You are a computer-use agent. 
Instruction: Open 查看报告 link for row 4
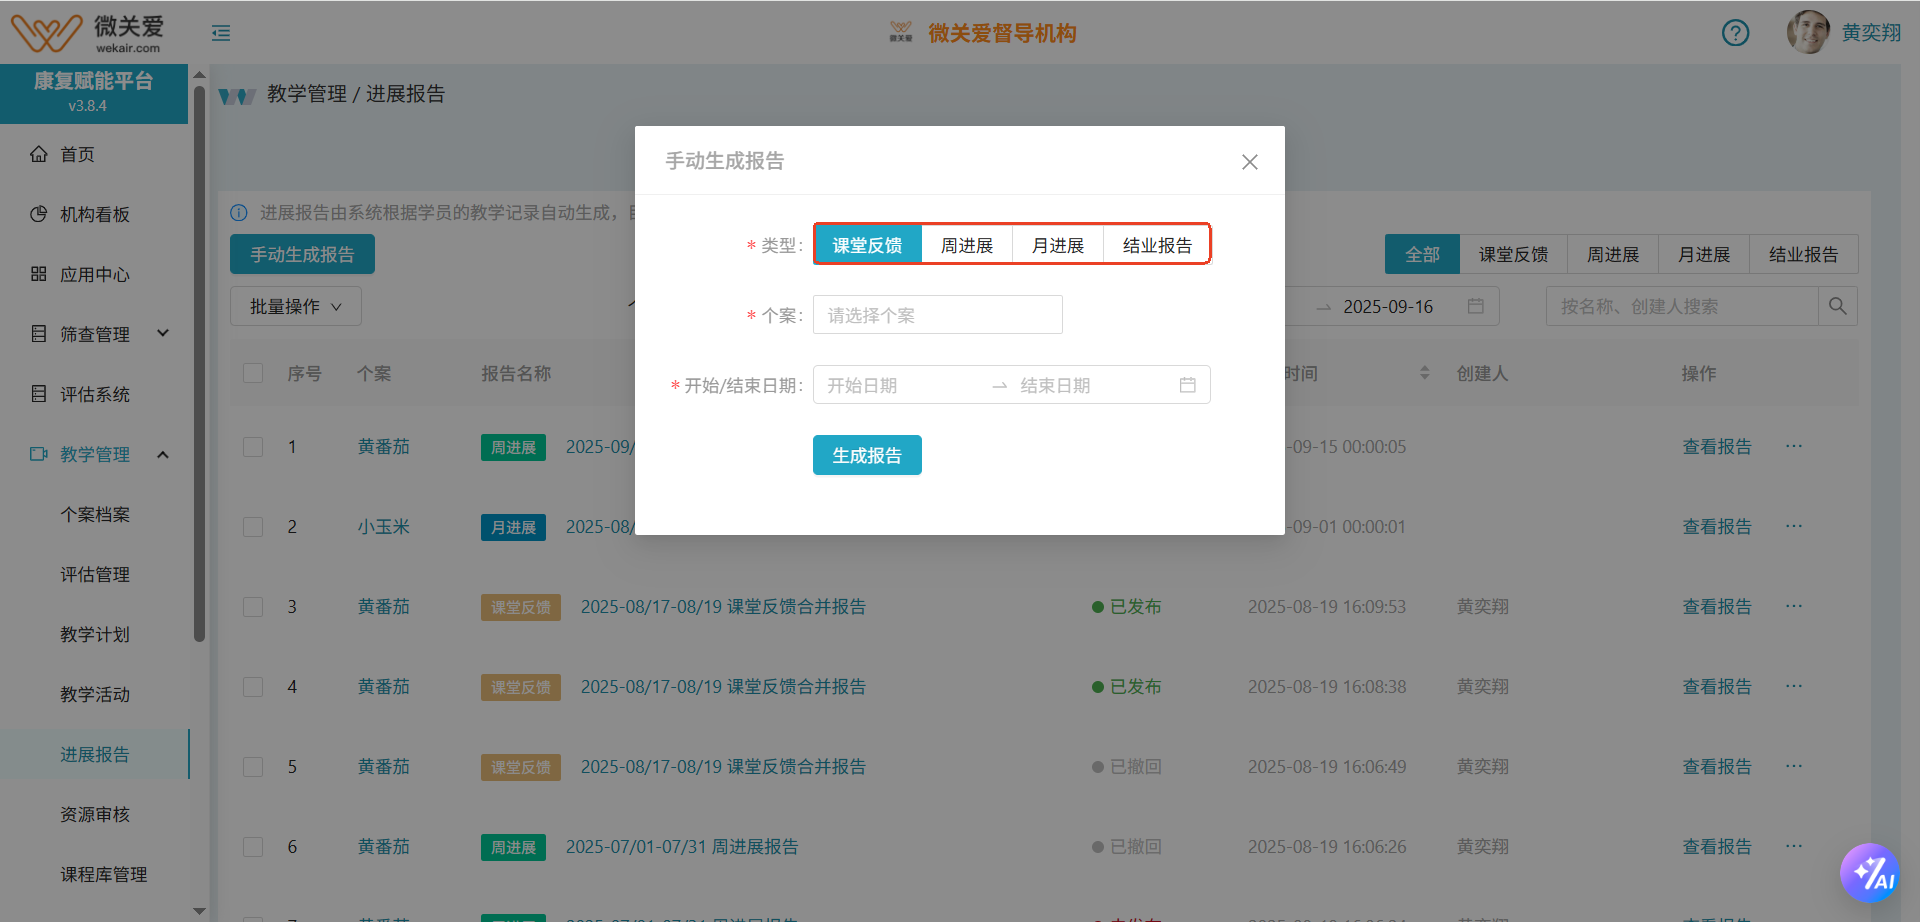tap(1716, 686)
